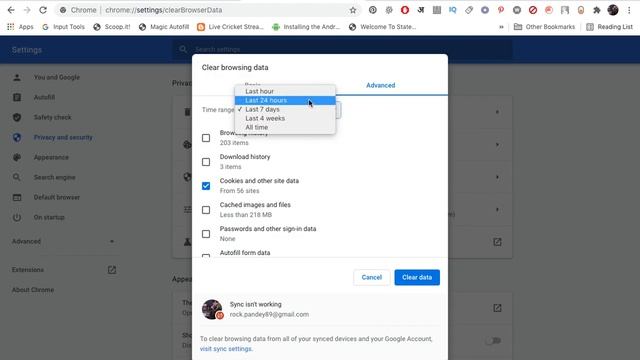
Task: Open the Extensions puzzle piece menu
Action: coord(597,10)
